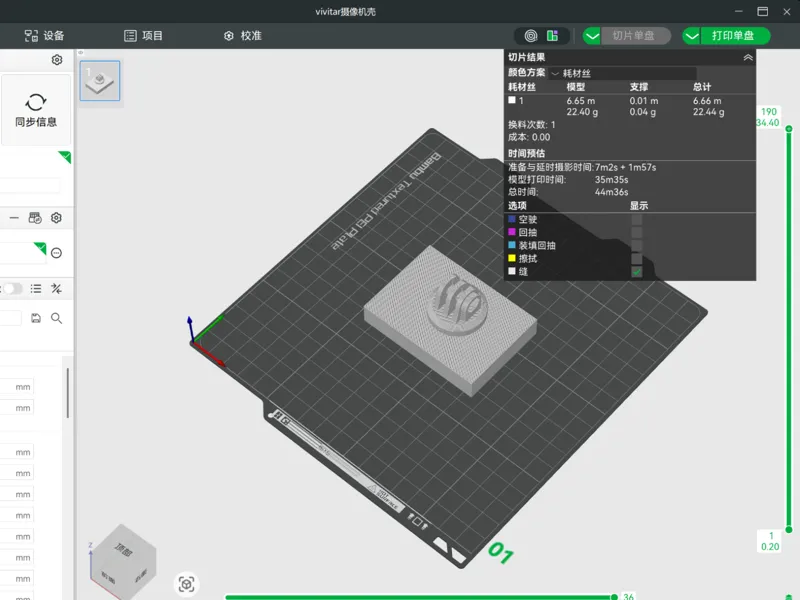The height and width of the screenshot is (600, 800).
Task: Click the 设备 tab icon
Action: pos(31,36)
